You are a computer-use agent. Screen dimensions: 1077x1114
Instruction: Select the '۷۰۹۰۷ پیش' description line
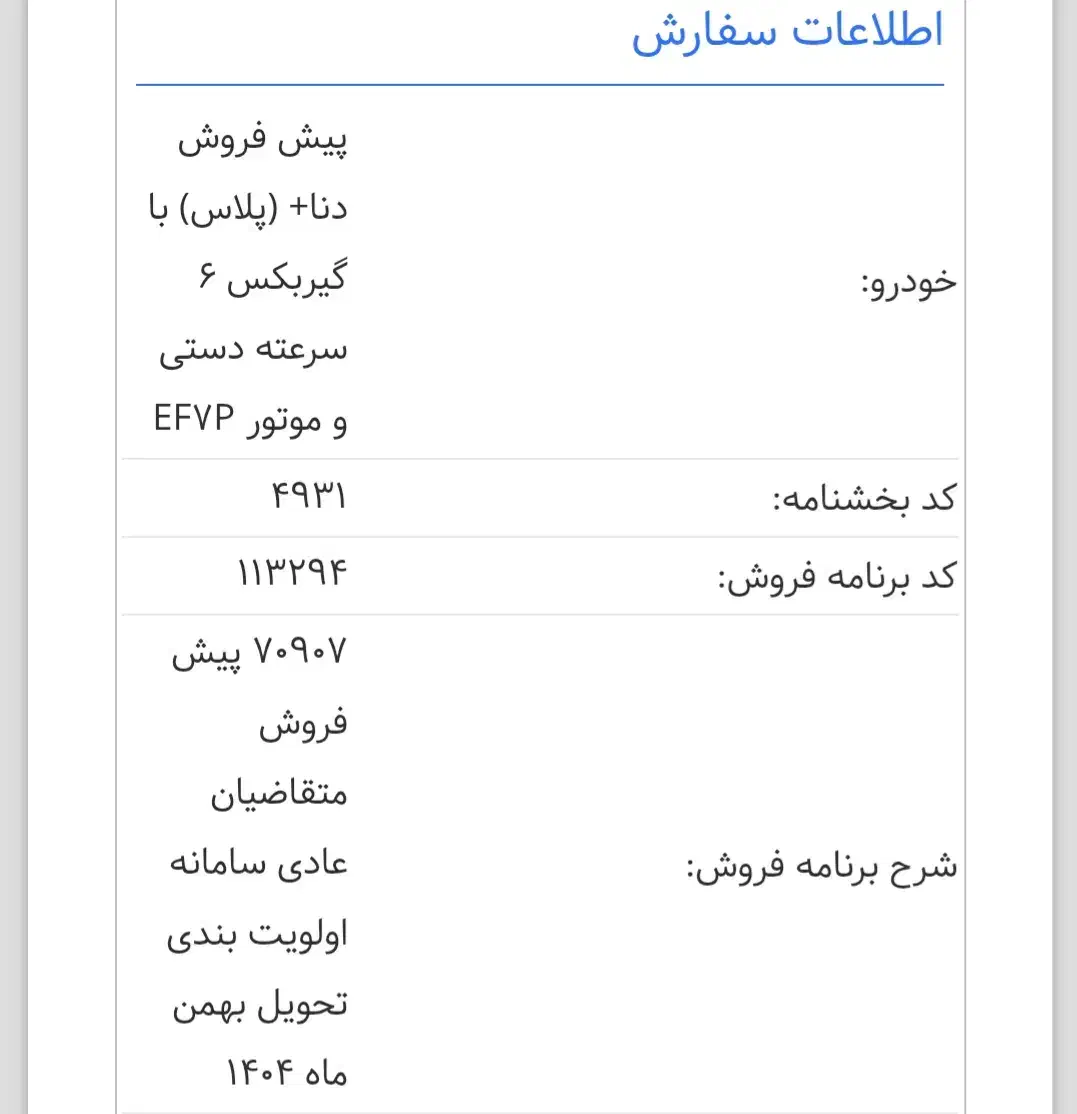pyautogui.click(x=260, y=654)
